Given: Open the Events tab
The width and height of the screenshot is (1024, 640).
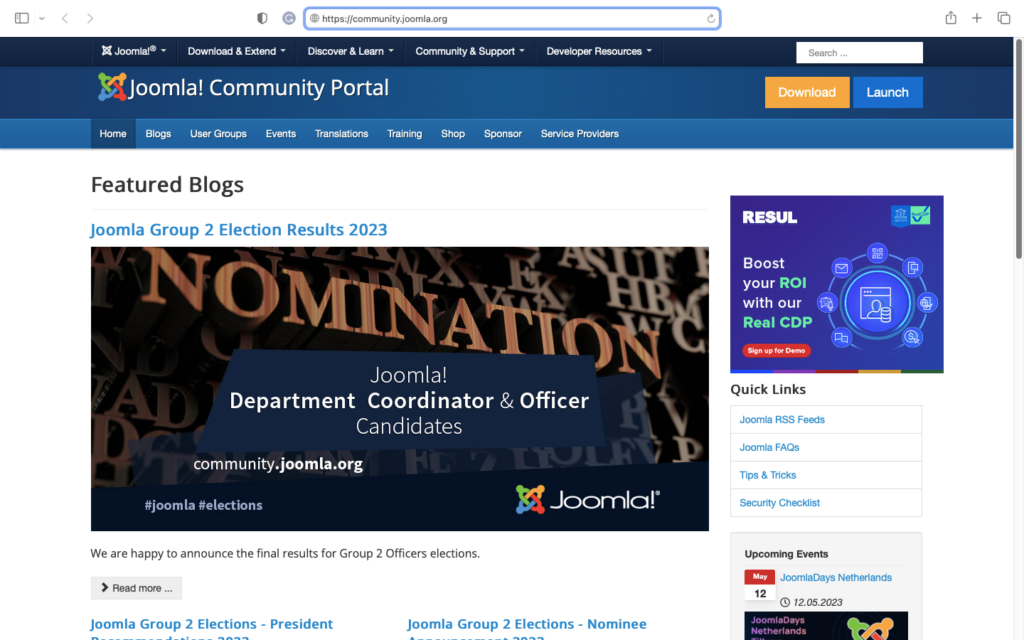Looking at the screenshot, I should pyautogui.click(x=281, y=134).
